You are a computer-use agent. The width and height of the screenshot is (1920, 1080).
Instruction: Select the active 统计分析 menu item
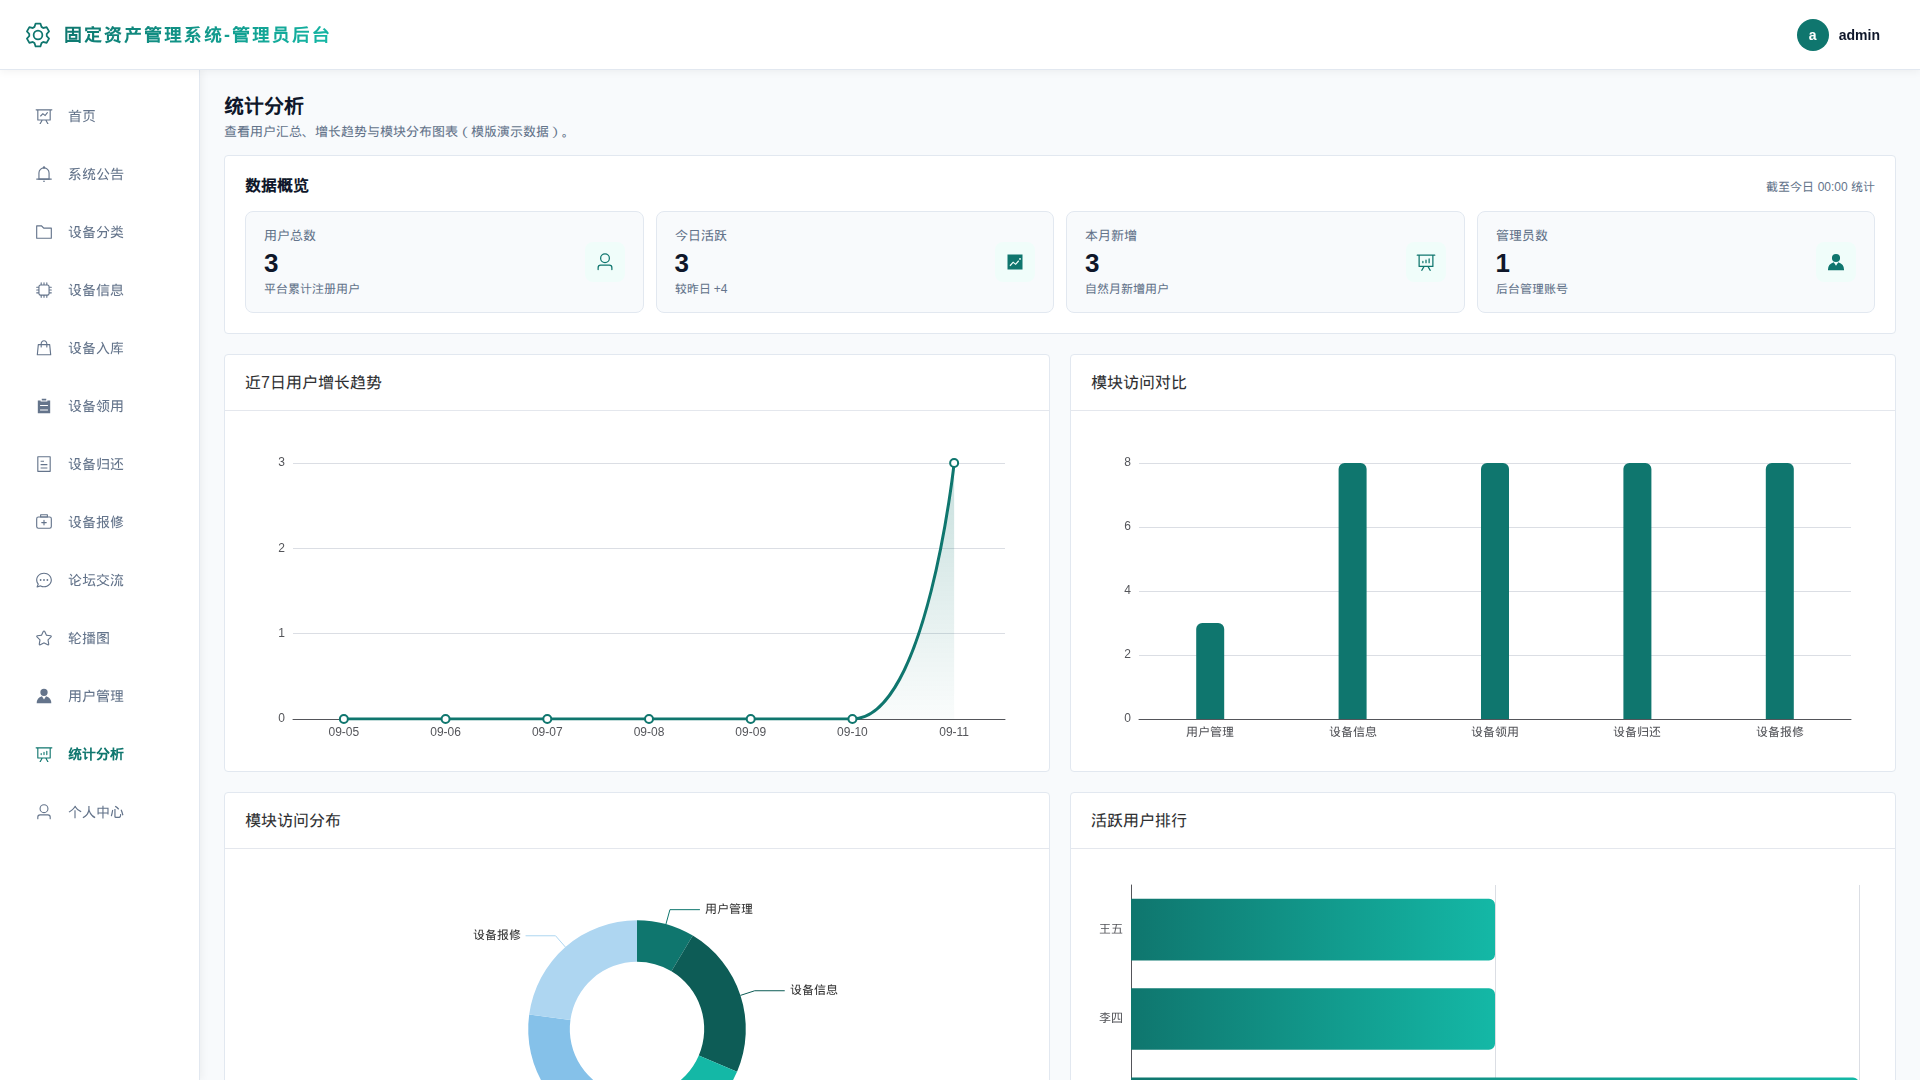coord(100,754)
